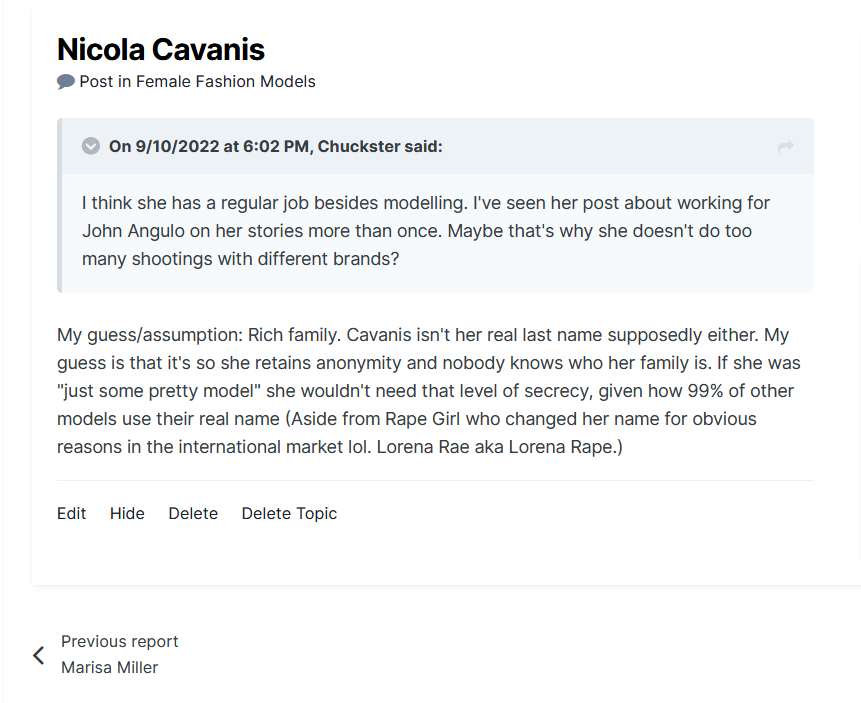Click 'said:' at the end of quote header
The height and width of the screenshot is (703, 861).
423,147
